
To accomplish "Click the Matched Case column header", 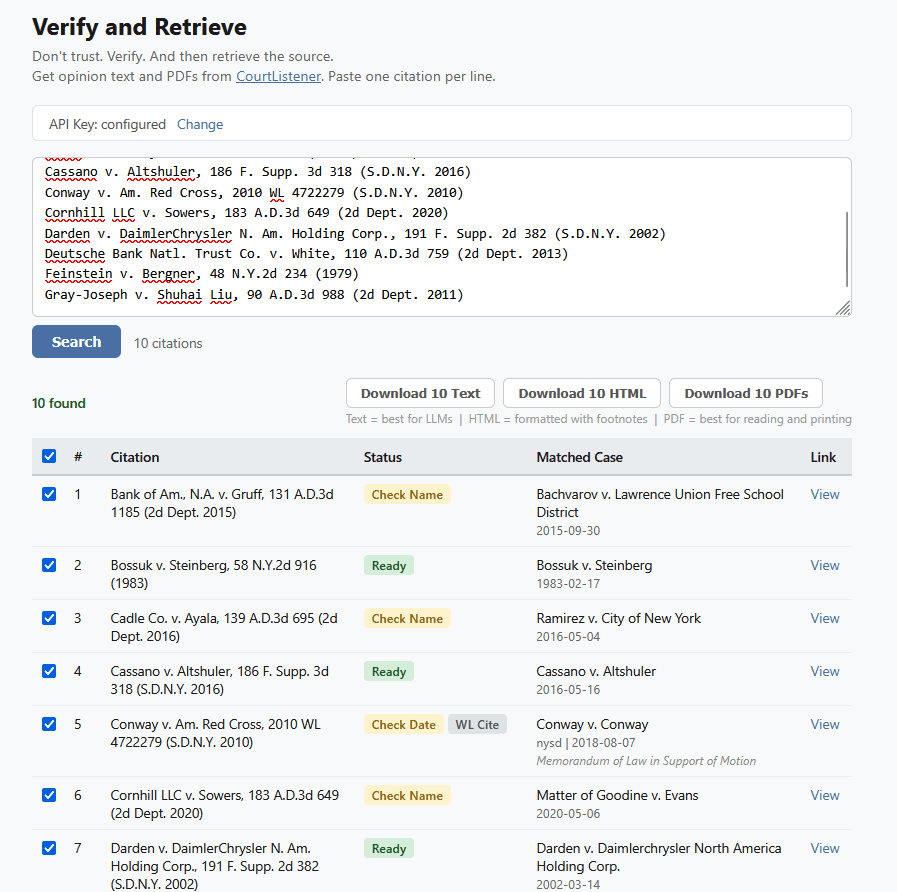I will click(580, 457).
